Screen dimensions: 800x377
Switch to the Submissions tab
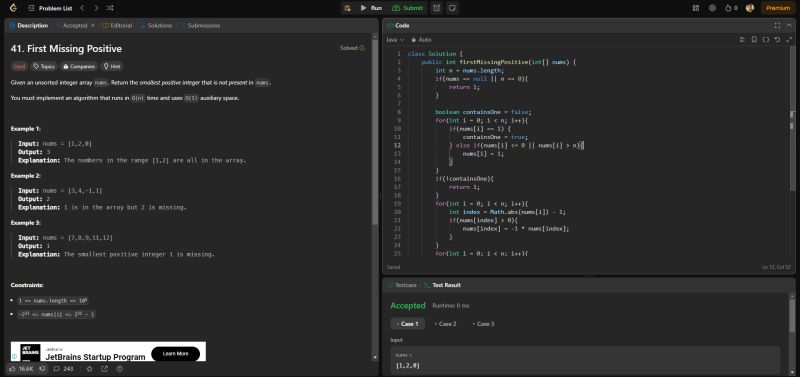[200, 26]
